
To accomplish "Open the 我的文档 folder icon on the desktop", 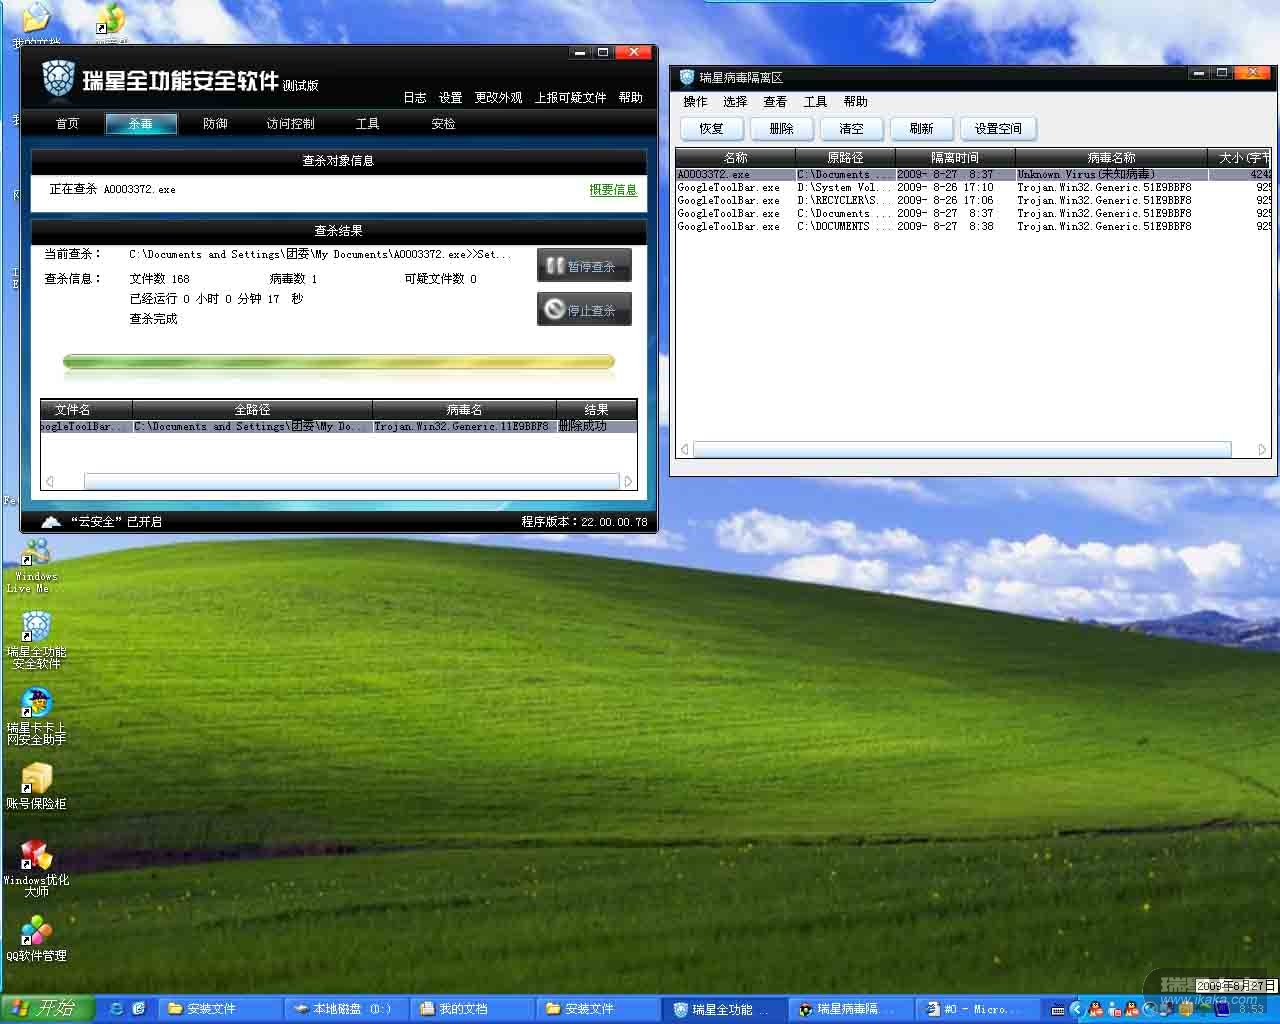I will [x=36, y=24].
